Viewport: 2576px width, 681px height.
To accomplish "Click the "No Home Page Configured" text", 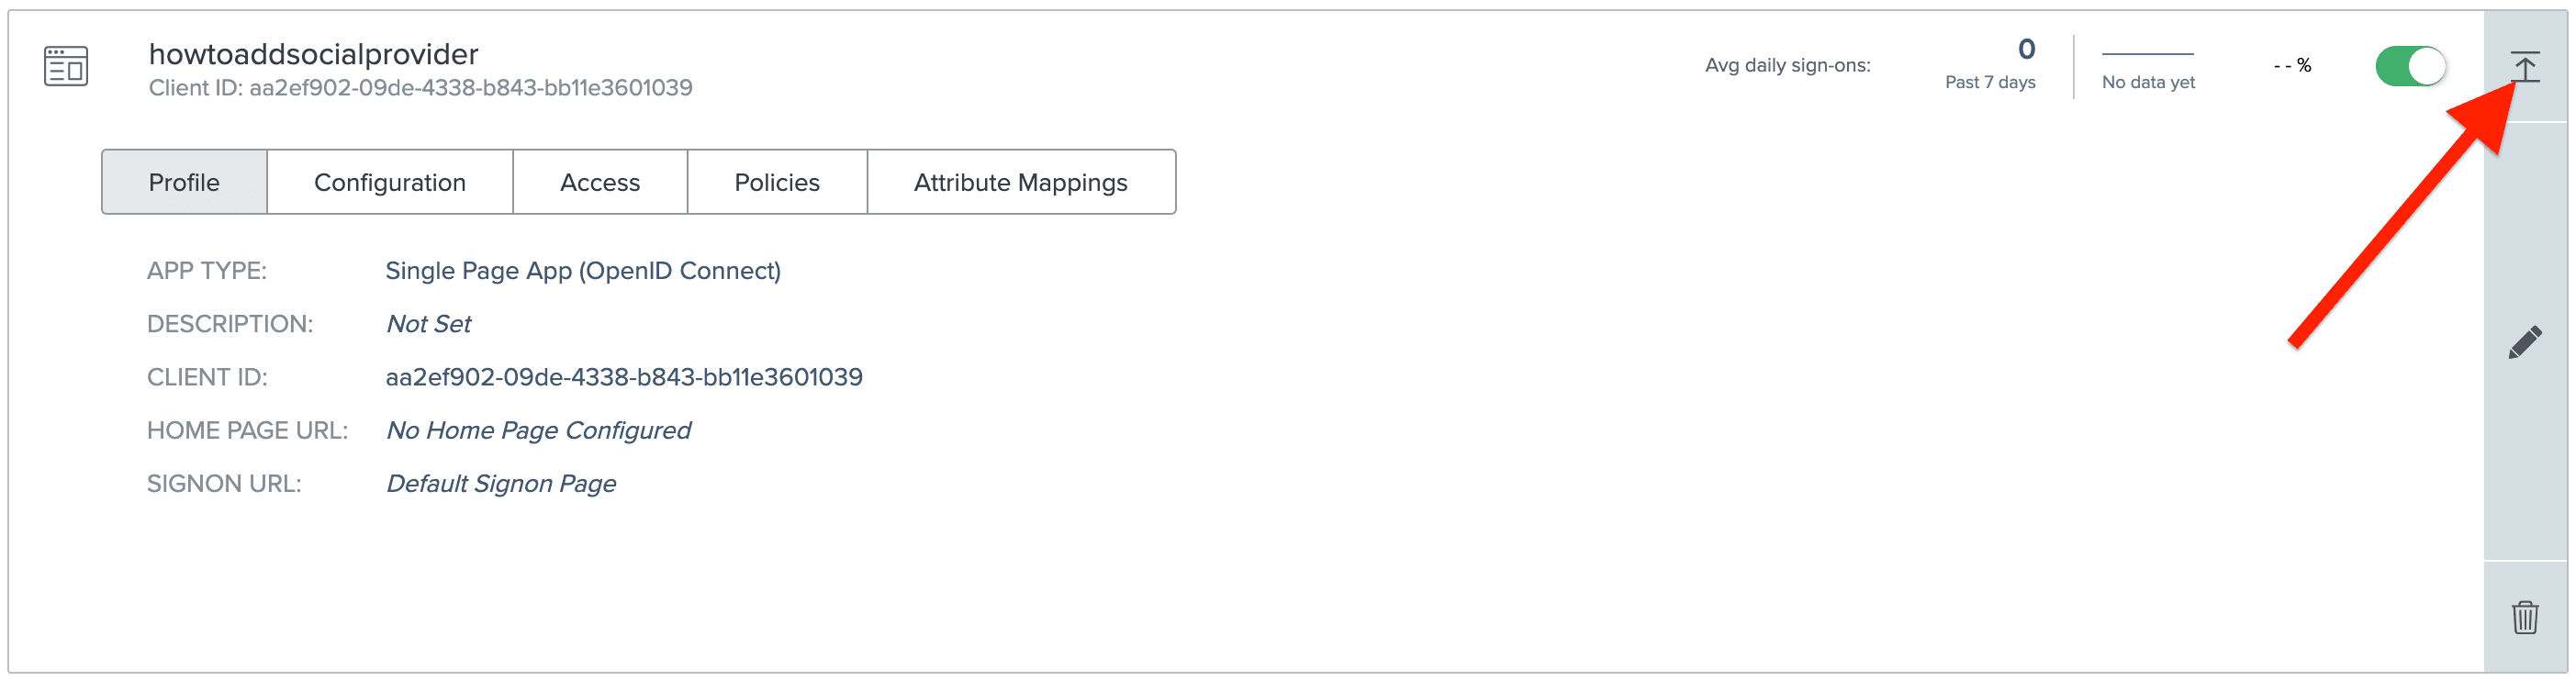I will click(538, 430).
